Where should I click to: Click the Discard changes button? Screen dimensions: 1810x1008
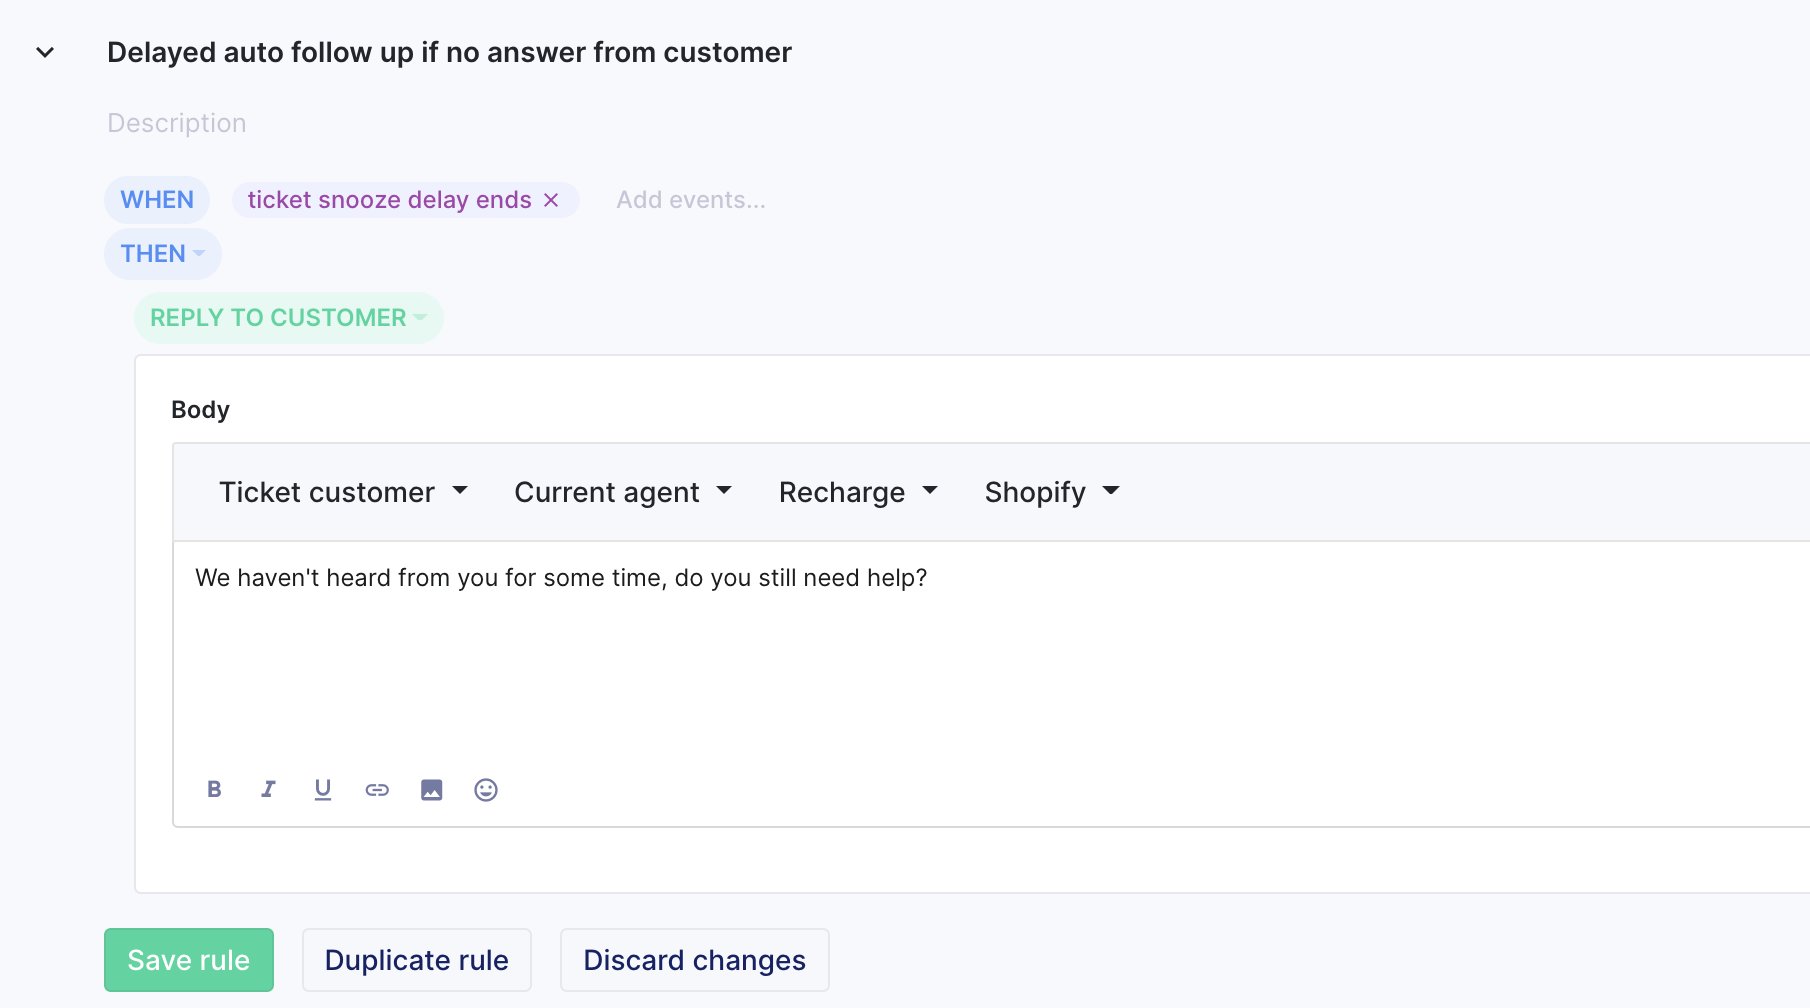coord(695,960)
